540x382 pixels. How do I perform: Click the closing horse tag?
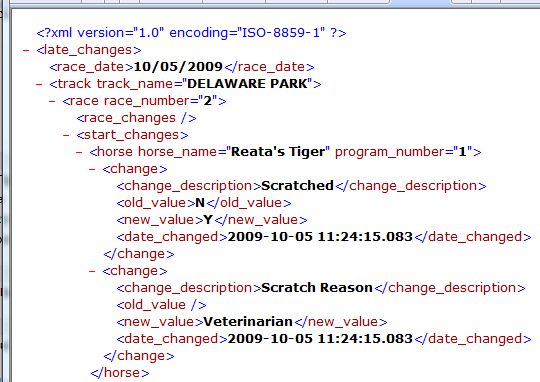[x=120, y=373]
